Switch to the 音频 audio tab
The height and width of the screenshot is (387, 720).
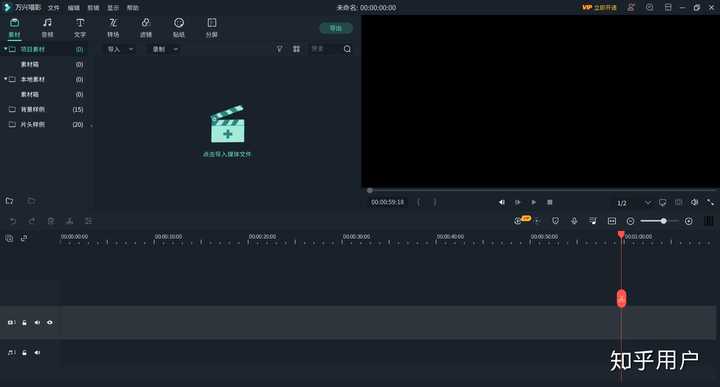(47, 28)
